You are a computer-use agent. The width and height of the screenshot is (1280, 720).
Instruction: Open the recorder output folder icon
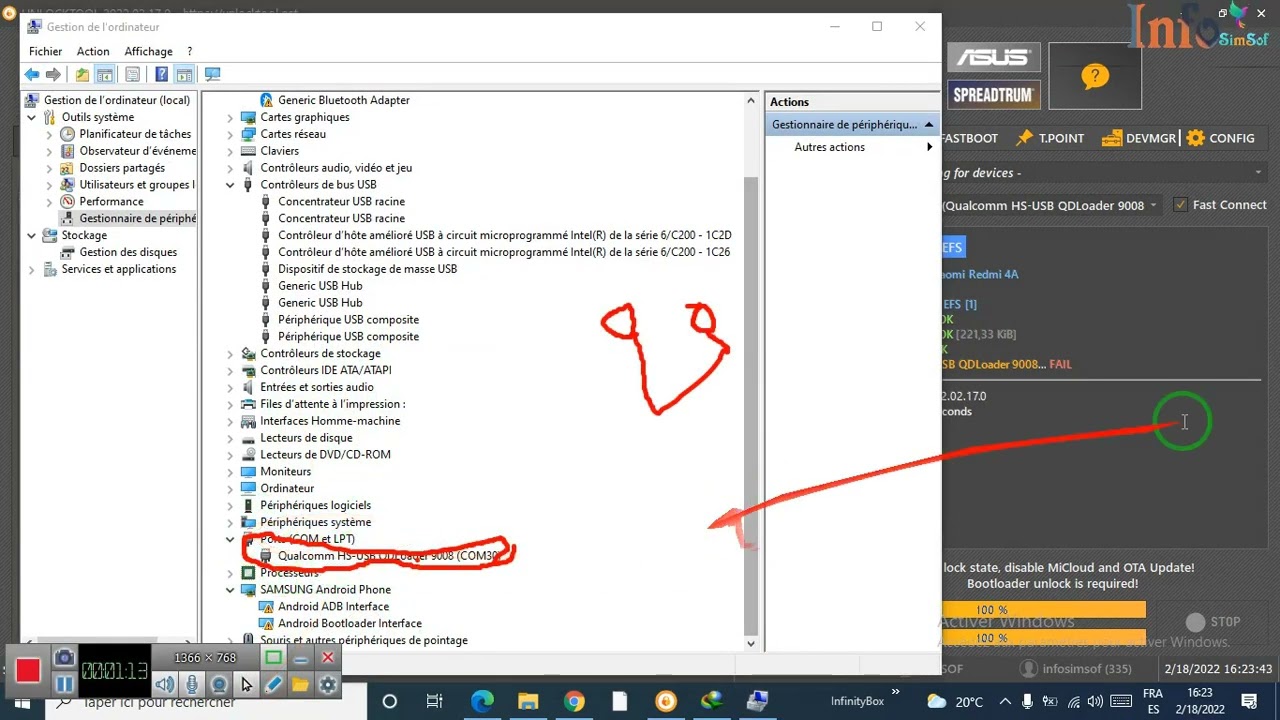(300, 684)
